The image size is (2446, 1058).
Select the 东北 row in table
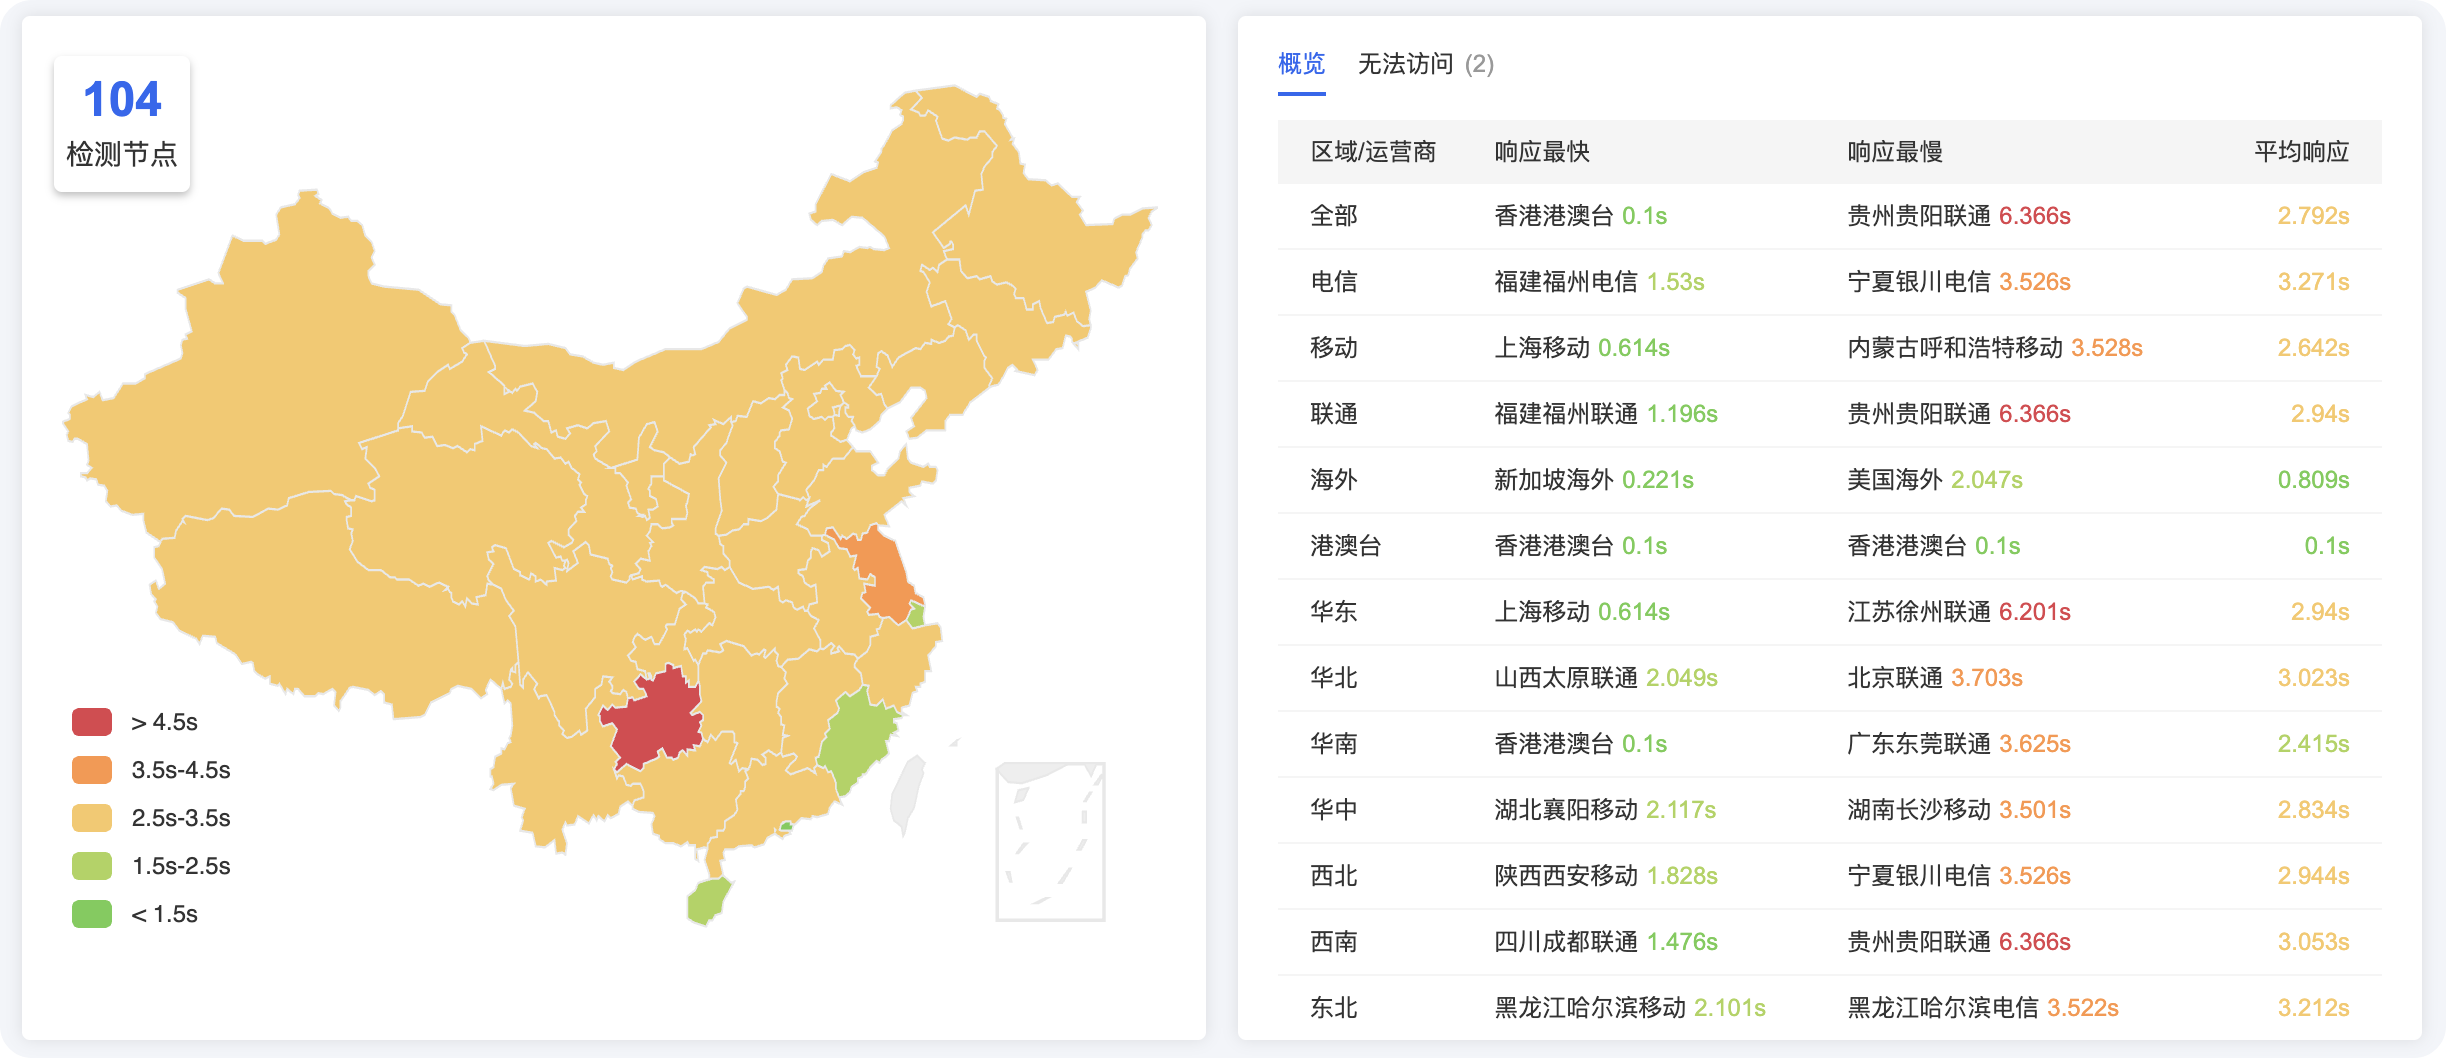click(1830, 1008)
